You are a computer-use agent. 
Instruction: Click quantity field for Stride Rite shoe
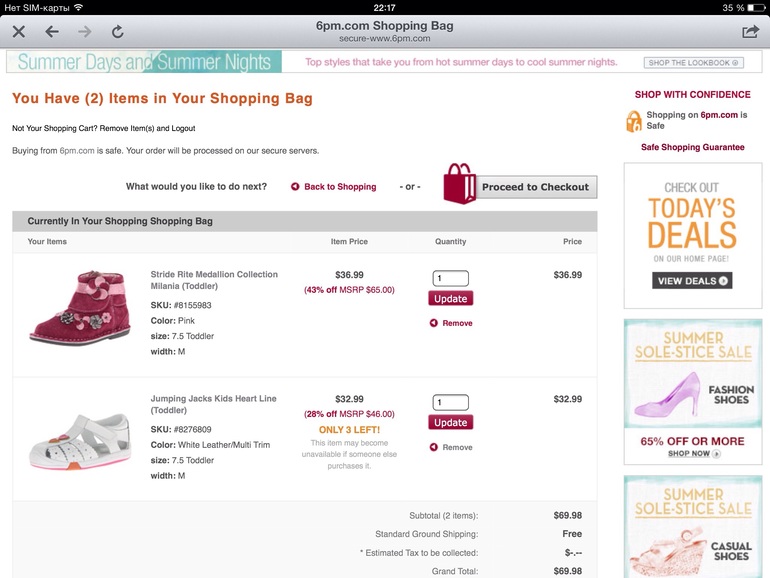point(450,278)
